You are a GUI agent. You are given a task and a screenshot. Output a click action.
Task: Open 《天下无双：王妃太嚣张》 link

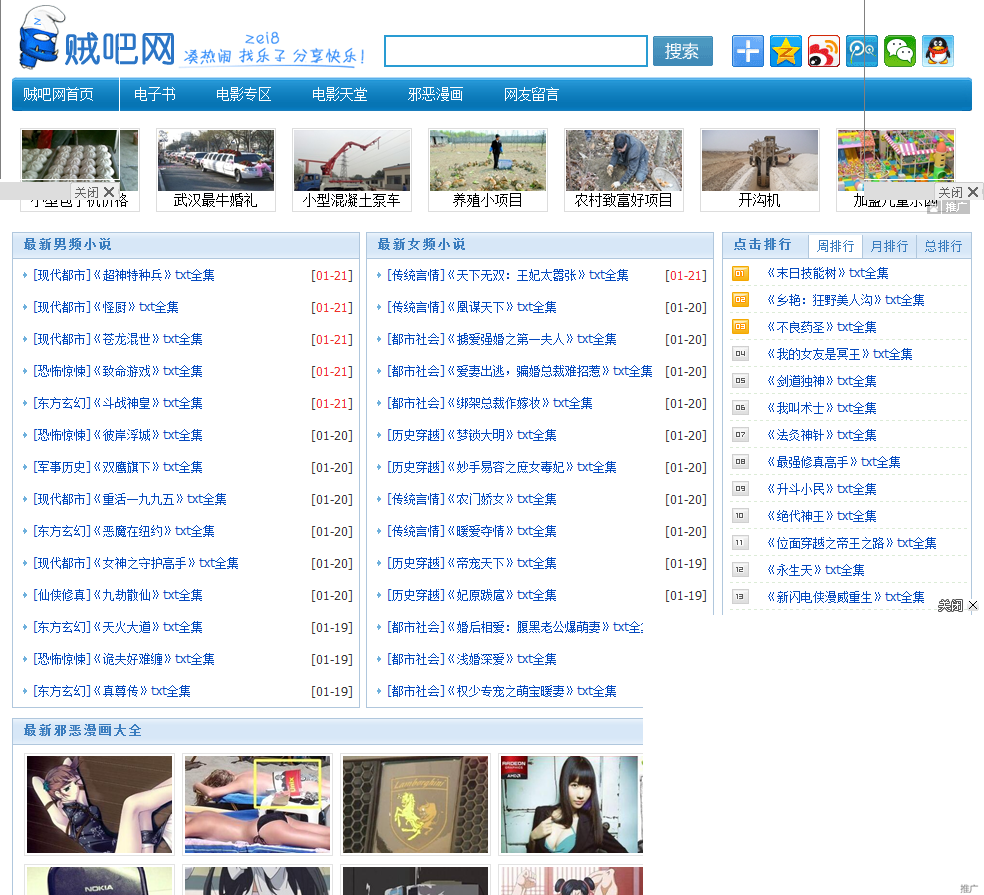point(538,276)
